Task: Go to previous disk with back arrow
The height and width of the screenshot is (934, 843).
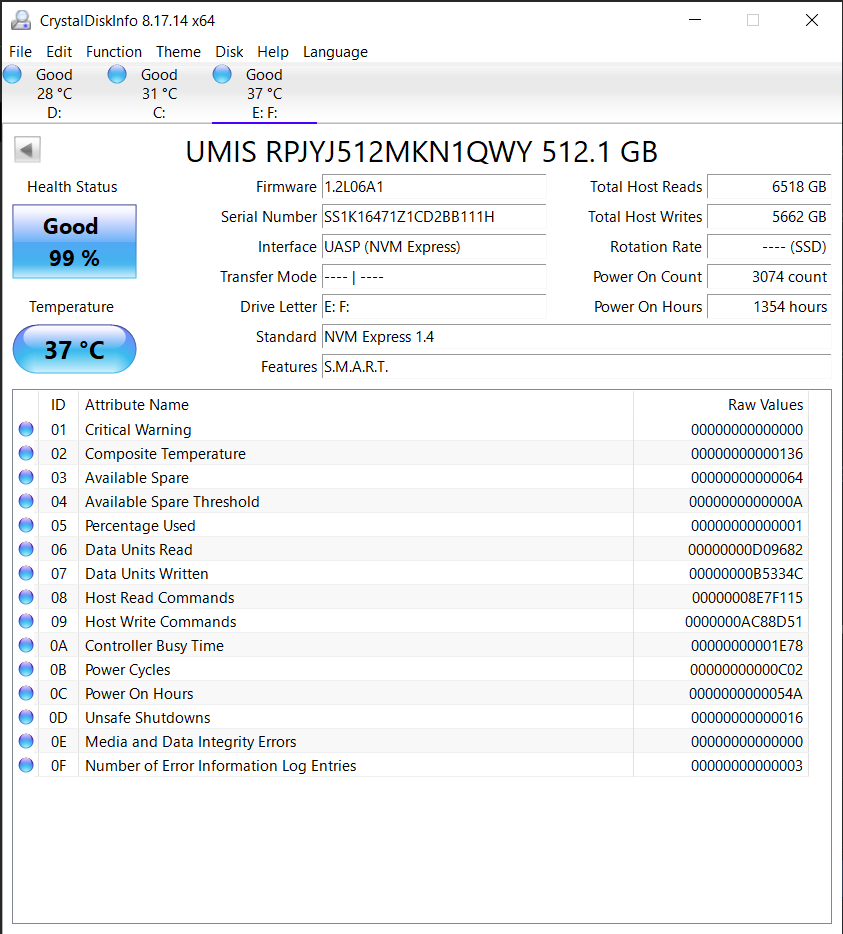Action: (x=27, y=150)
